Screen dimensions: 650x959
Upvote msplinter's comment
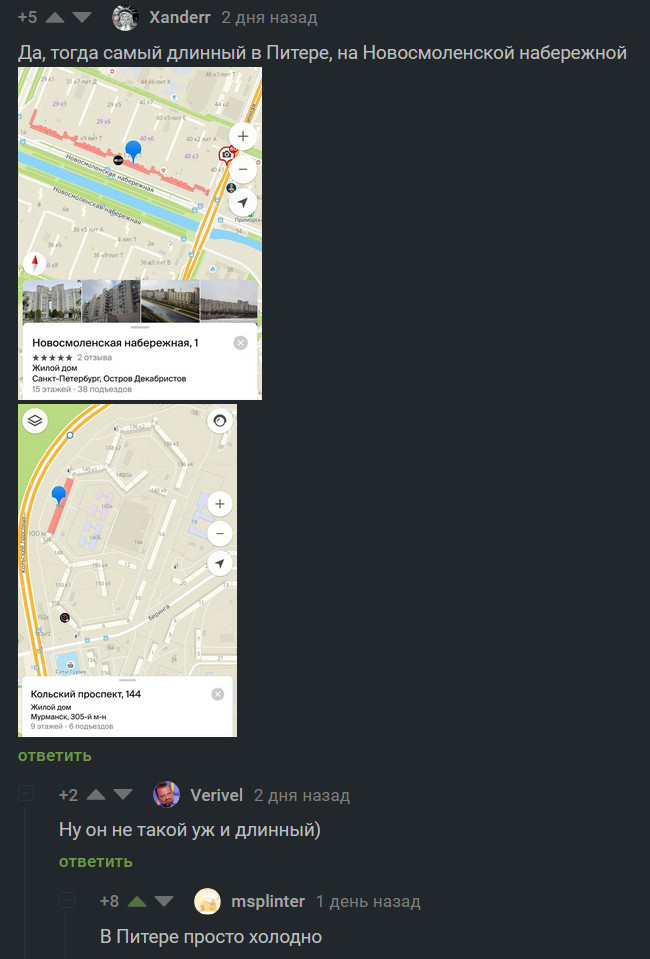(137, 902)
